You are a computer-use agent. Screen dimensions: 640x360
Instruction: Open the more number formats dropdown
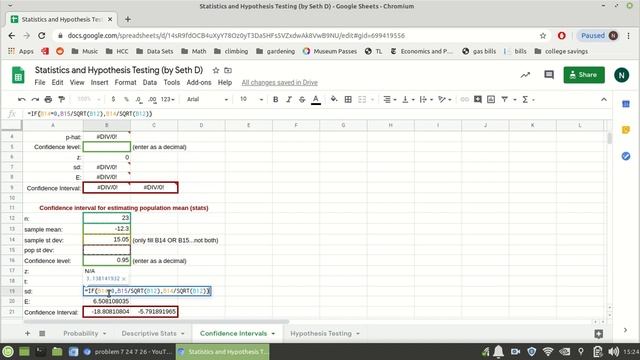167,99
